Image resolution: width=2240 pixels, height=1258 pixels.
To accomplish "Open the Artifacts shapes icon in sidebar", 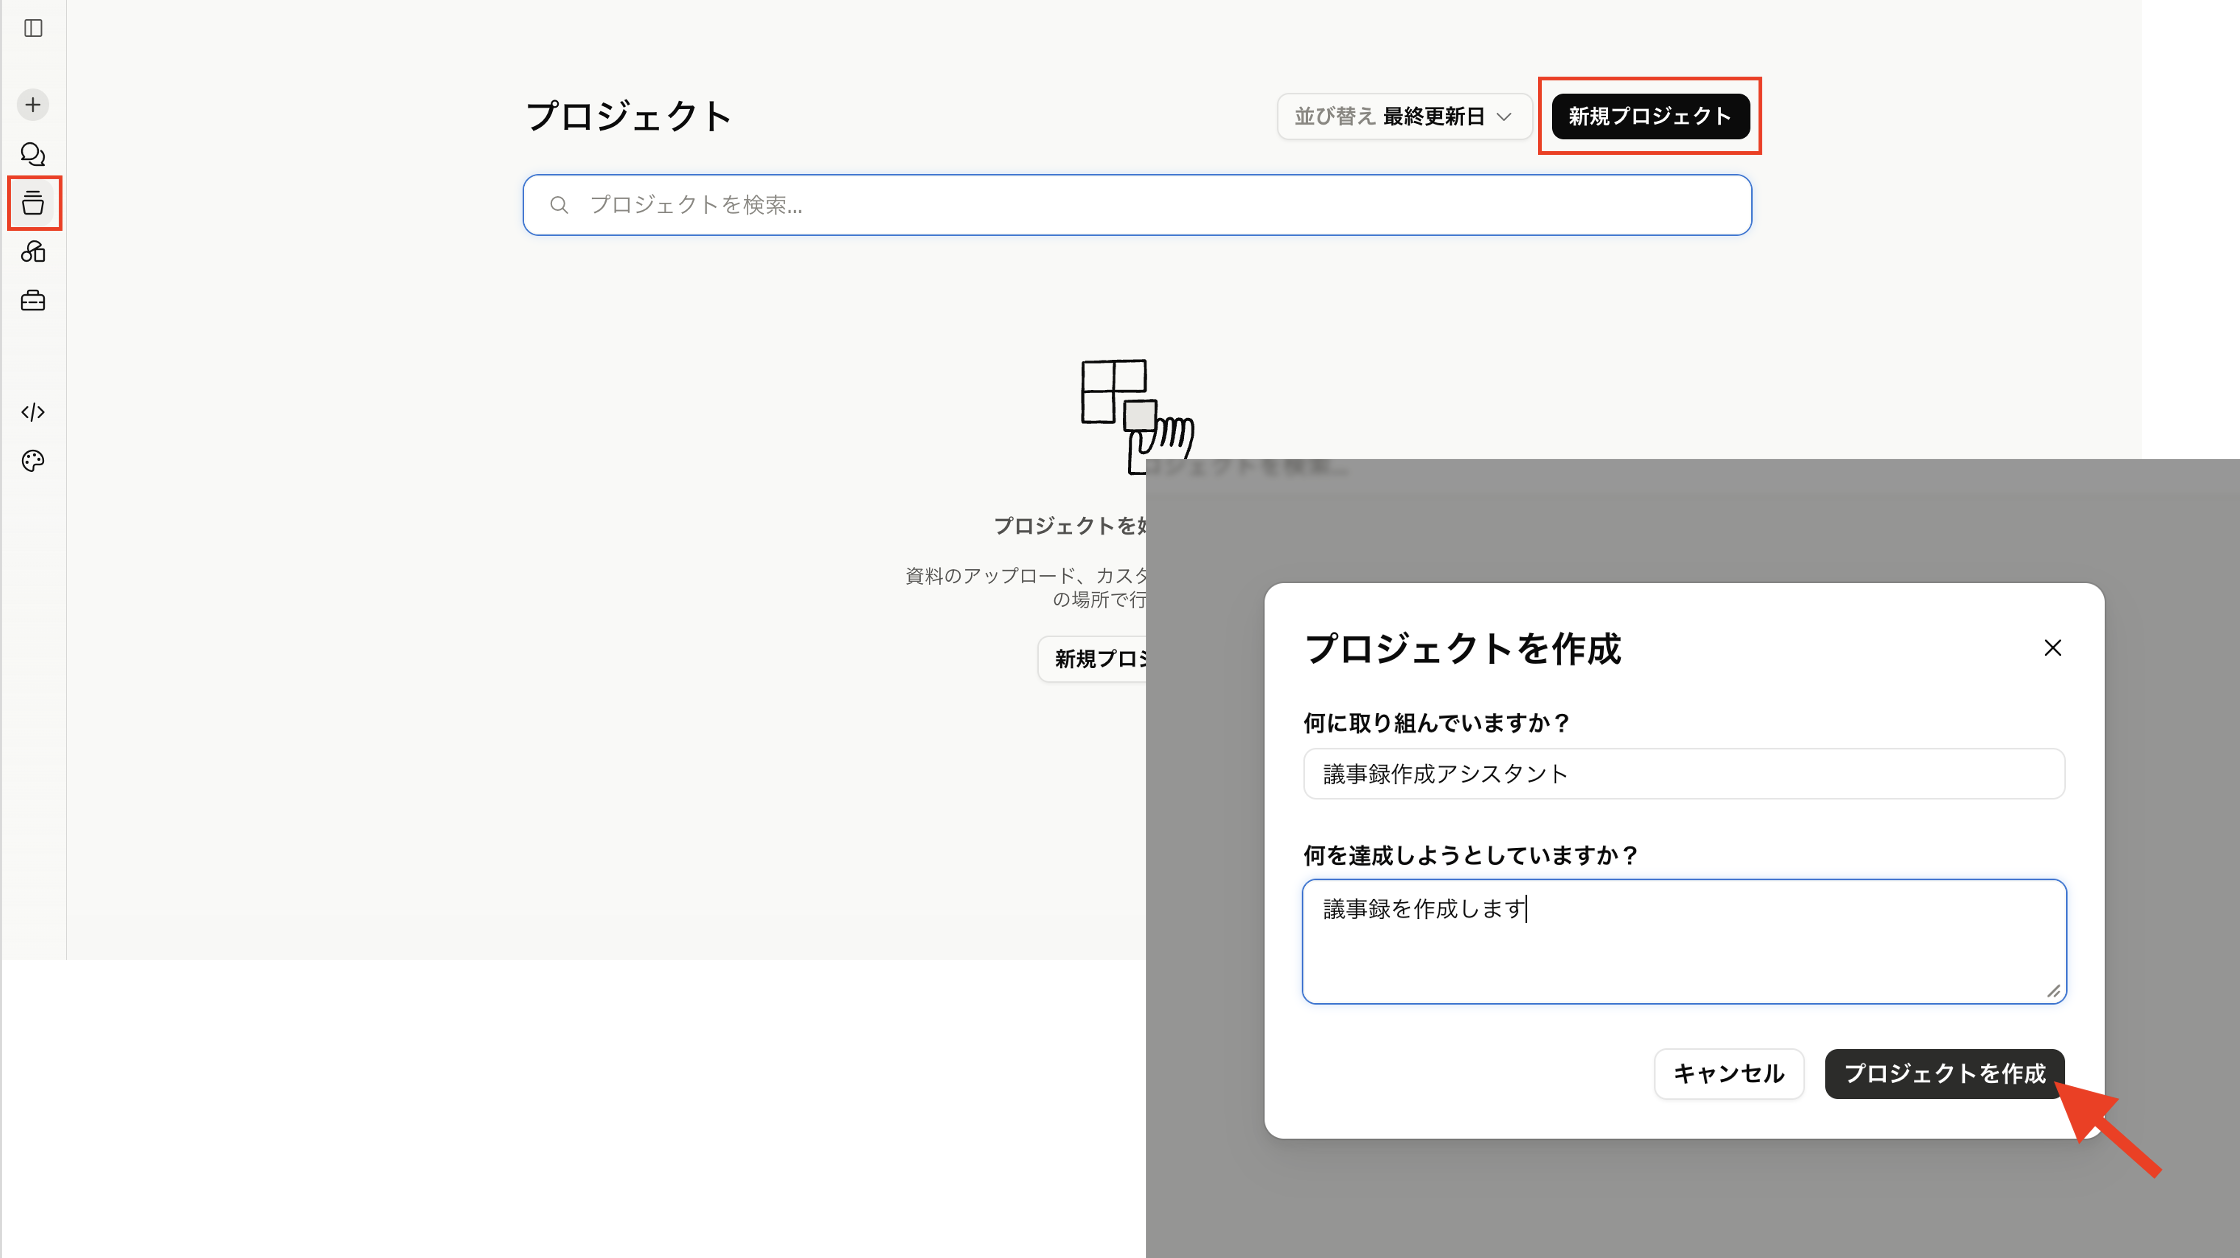I will click(33, 252).
